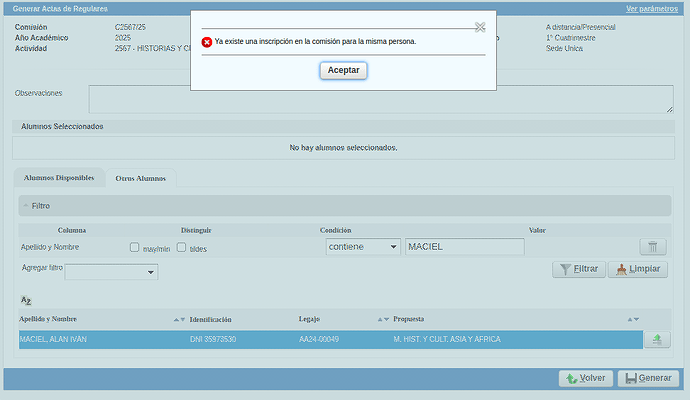Close the error dialog with X icon
Image resolution: width=690 pixels, height=400 pixels.
click(x=480, y=27)
